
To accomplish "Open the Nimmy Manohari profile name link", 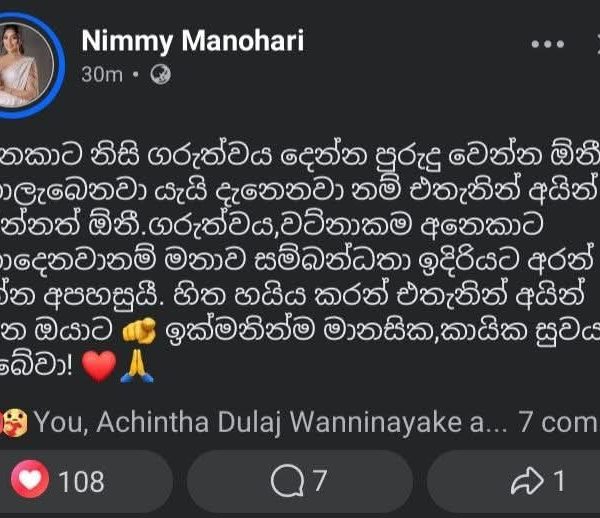I will (192, 40).
